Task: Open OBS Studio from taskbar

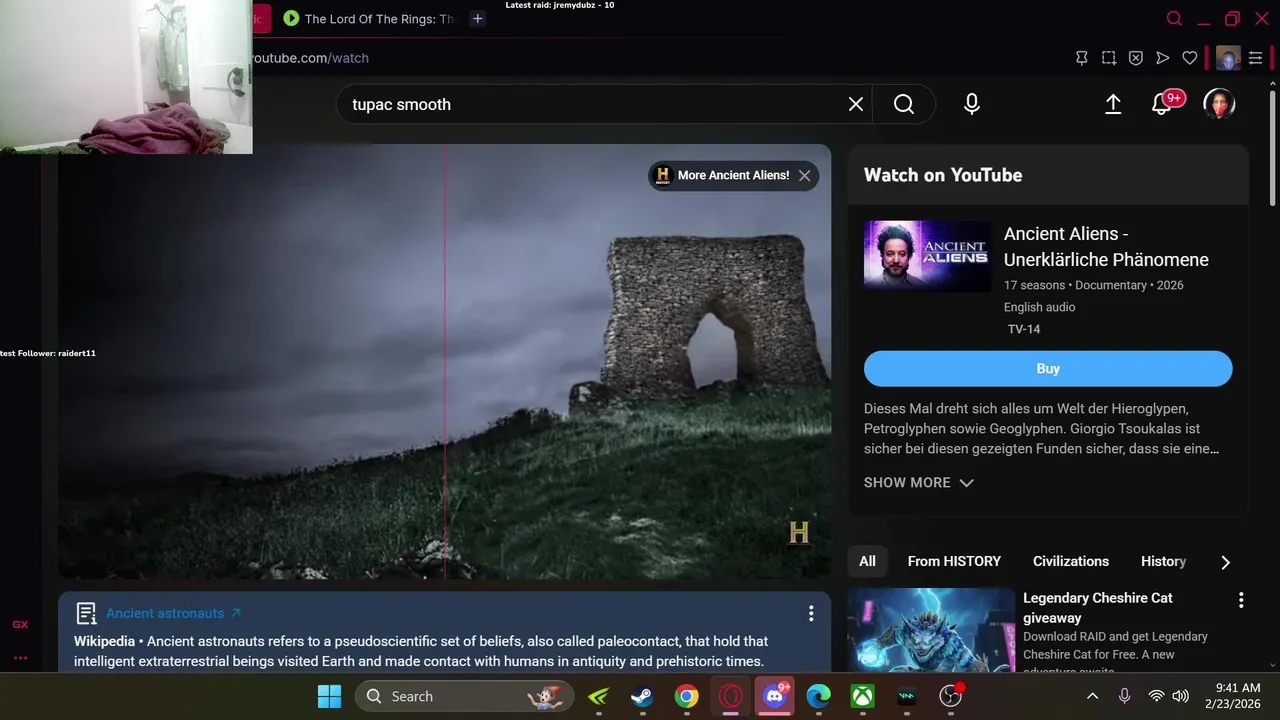Action: point(951,696)
